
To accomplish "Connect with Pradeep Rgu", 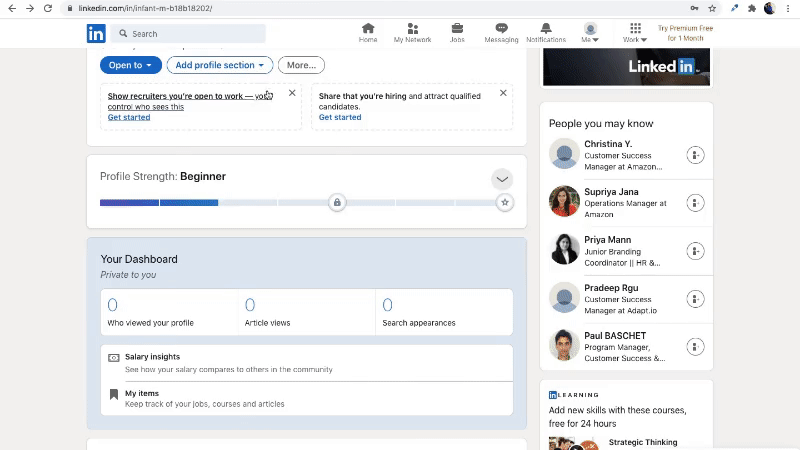I will pos(695,299).
